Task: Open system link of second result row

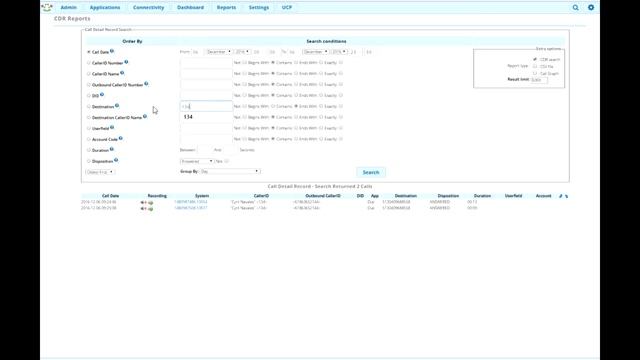Action: pyautogui.click(x=191, y=208)
